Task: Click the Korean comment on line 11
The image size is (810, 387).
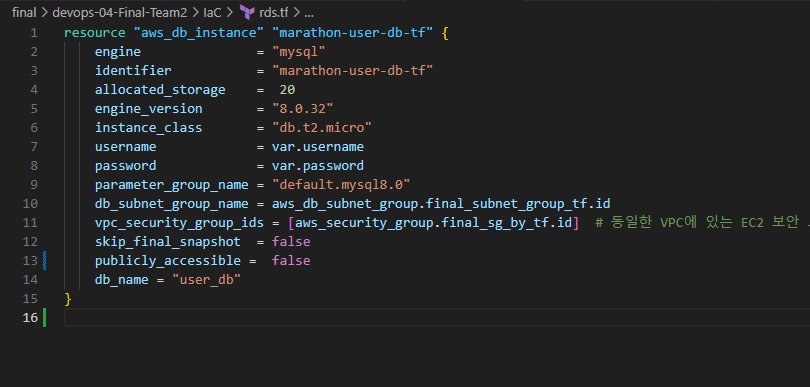Action: pos(703,223)
